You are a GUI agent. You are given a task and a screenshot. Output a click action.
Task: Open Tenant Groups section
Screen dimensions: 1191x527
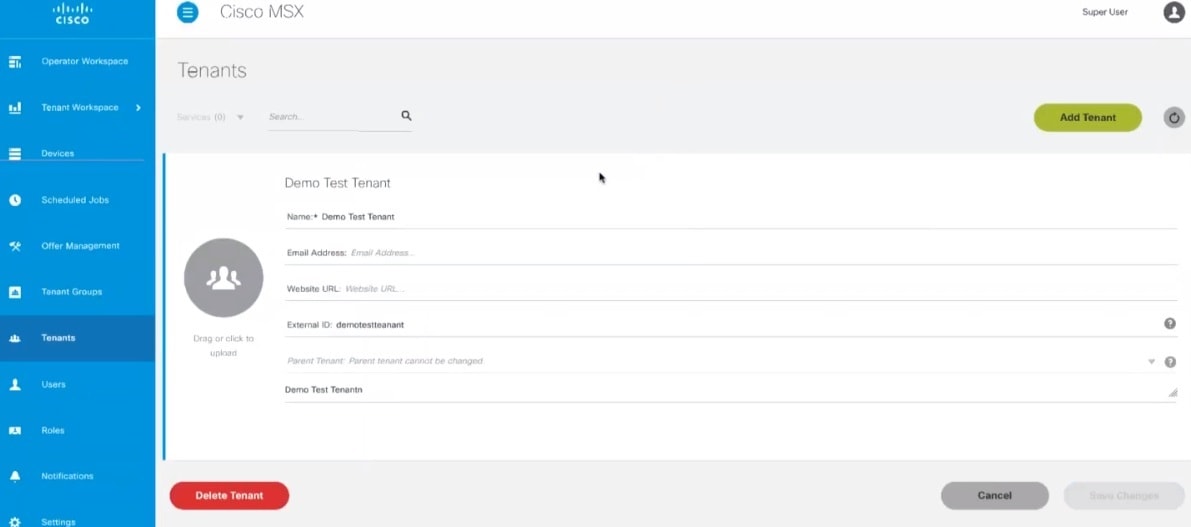pos(71,292)
